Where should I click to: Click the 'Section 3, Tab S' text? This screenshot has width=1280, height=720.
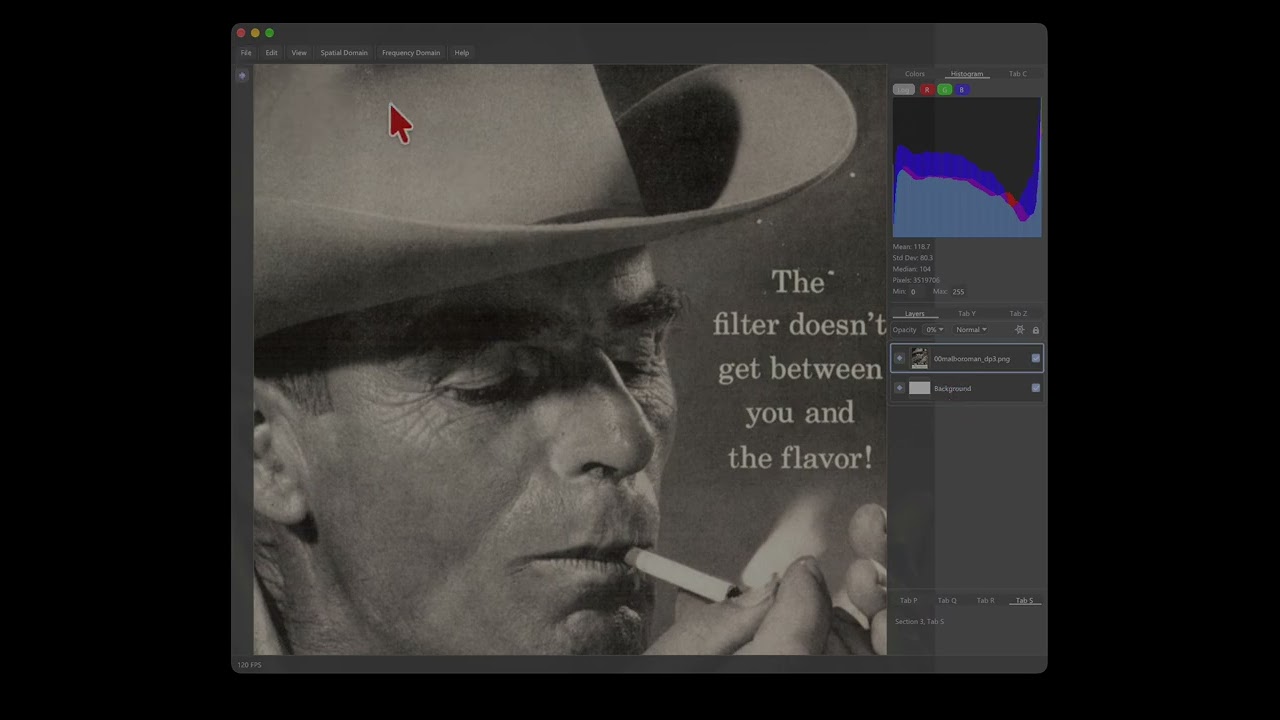(x=919, y=622)
